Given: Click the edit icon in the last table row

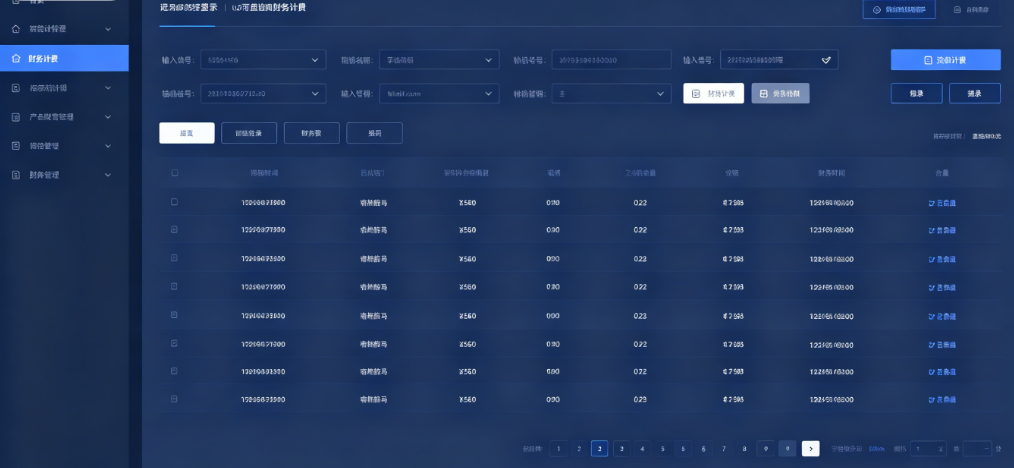Looking at the screenshot, I should tap(932, 399).
